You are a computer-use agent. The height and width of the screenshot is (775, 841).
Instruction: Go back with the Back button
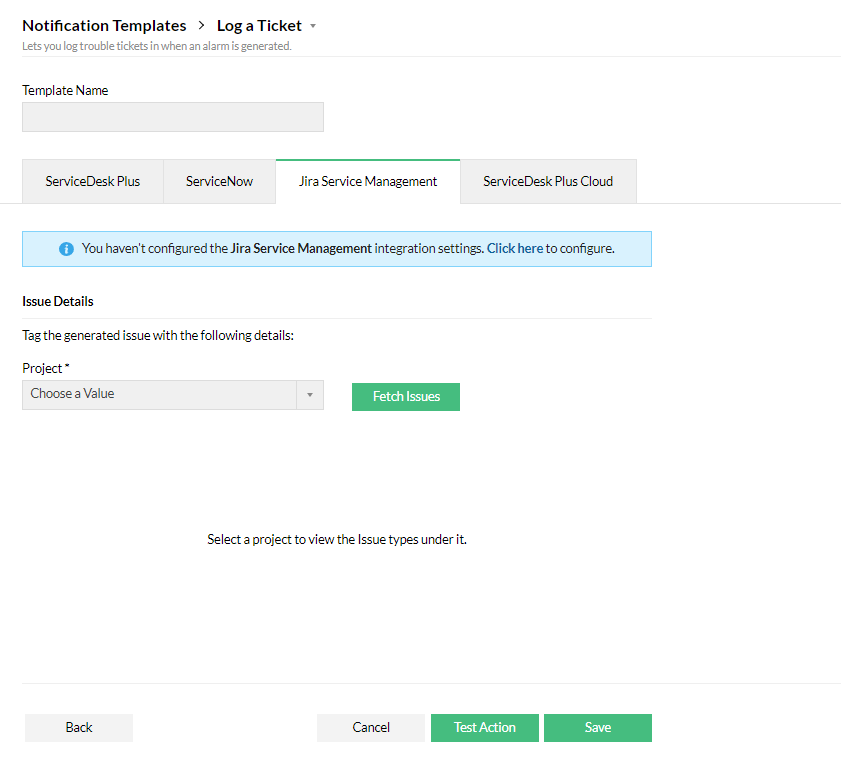79,728
